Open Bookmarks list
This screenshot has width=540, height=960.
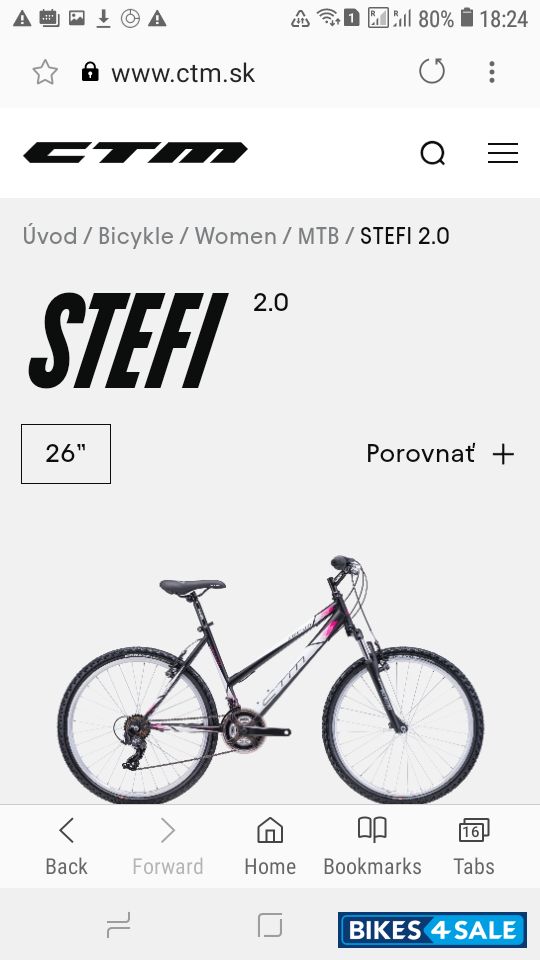tap(372, 847)
